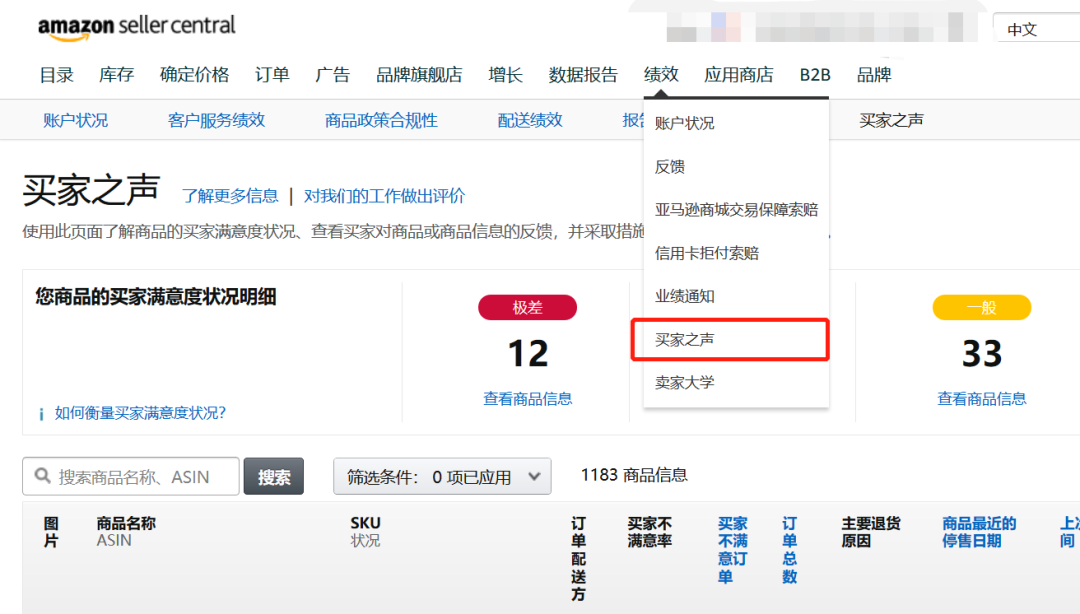The height and width of the screenshot is (614, 1080).
Task: Open the 应用商店 menu
Action: 739,74
